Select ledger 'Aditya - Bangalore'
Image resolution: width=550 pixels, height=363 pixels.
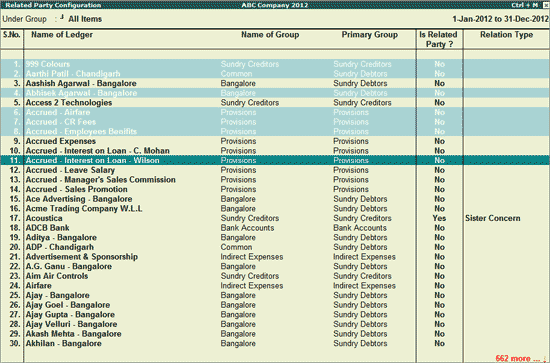(x=61, y=237)
